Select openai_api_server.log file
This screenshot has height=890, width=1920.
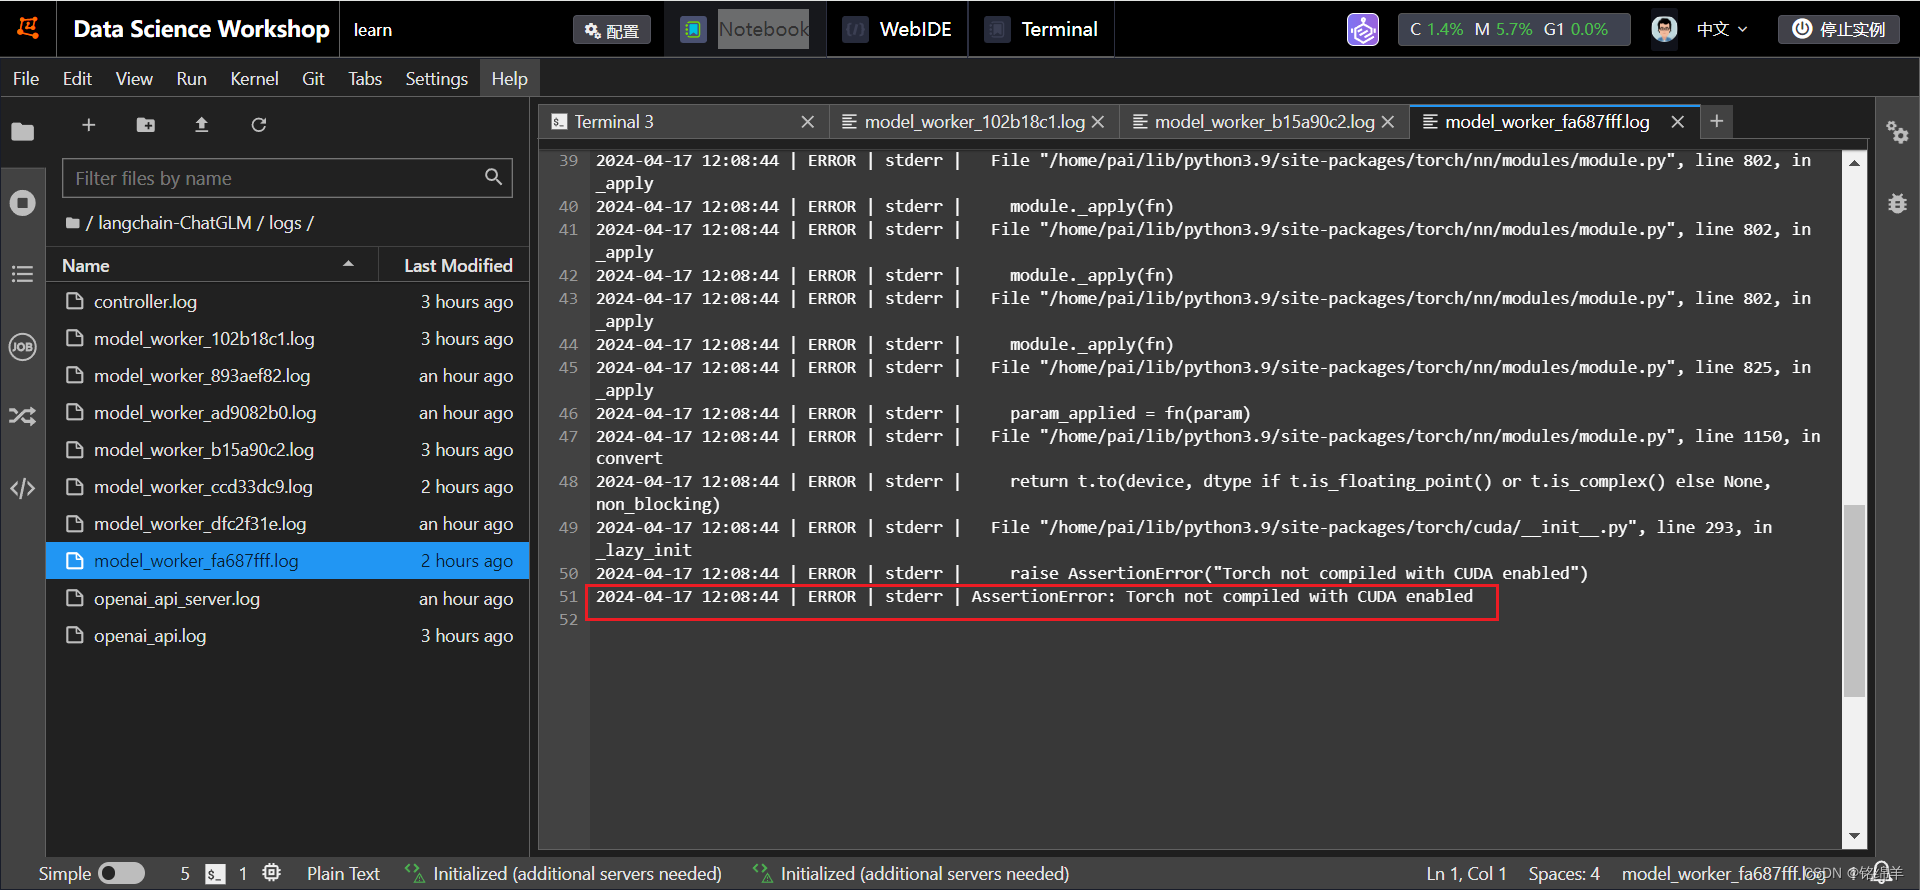[288, 599]
